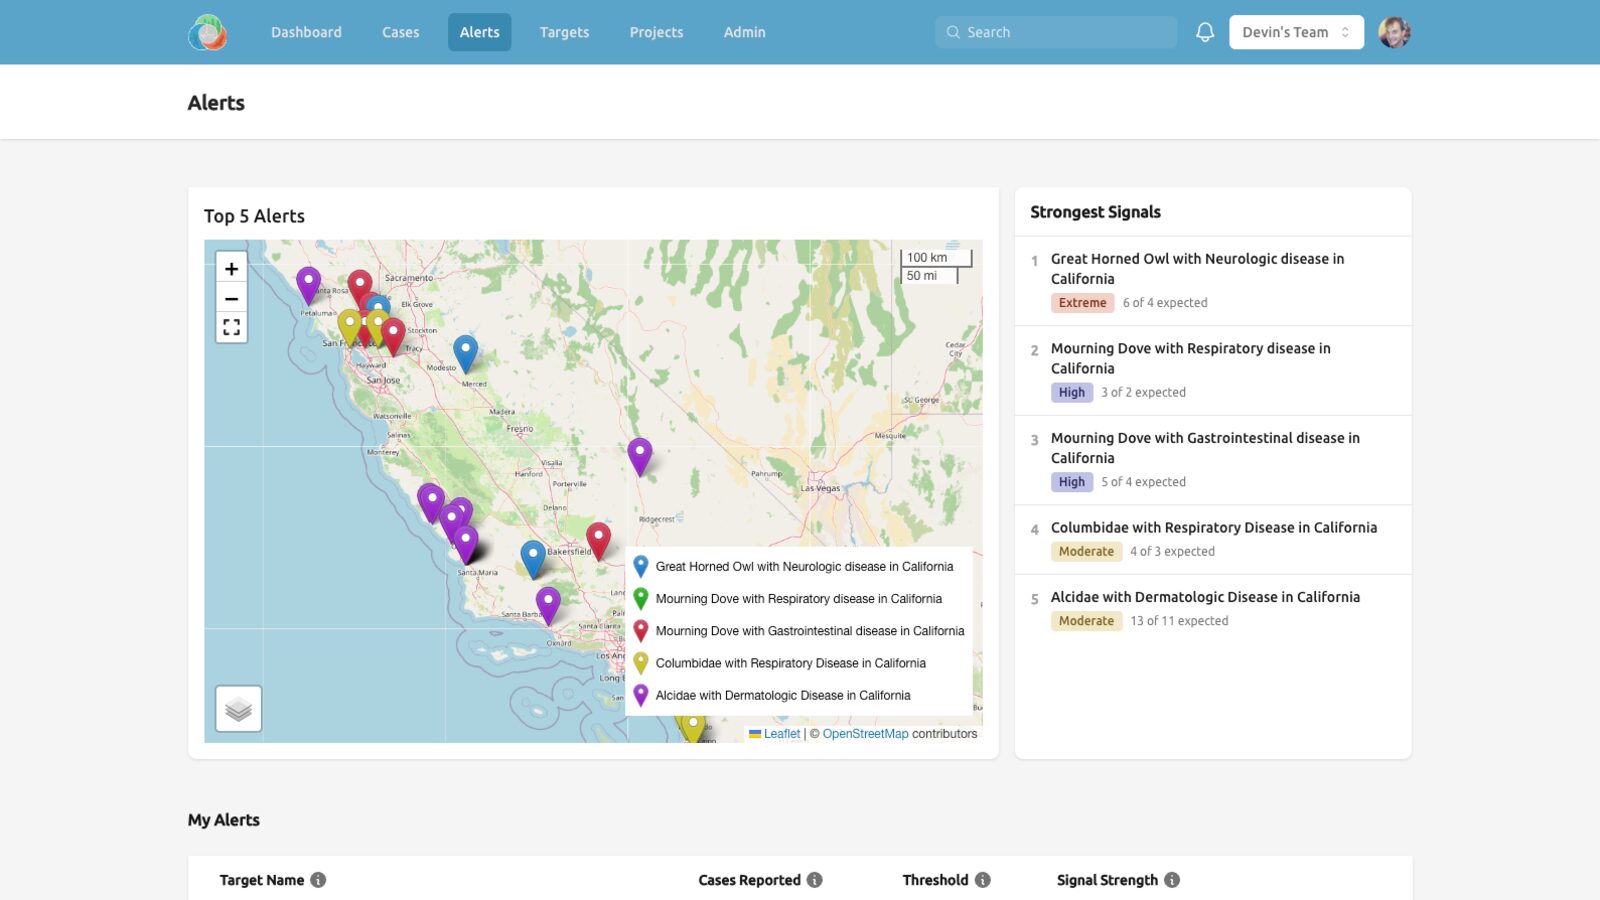Select the purple marker near Las Vegas
Image resolution: width=1600 pixels, height=900 pixels.
pyautogui.click(x=640, y=456)
